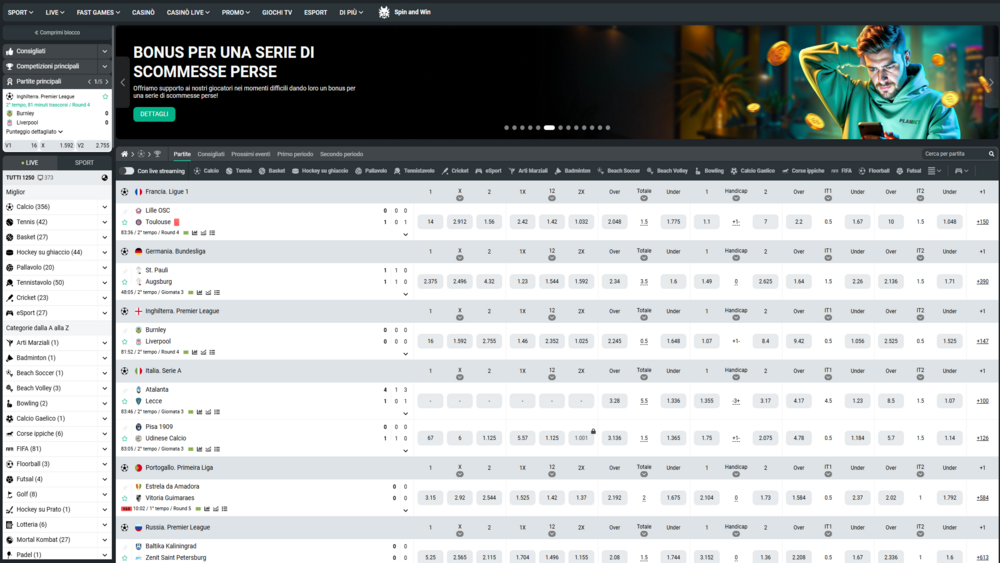Expand more markets under Lille OSC match
Viewport: 1000px width, 563px height.
405,235
